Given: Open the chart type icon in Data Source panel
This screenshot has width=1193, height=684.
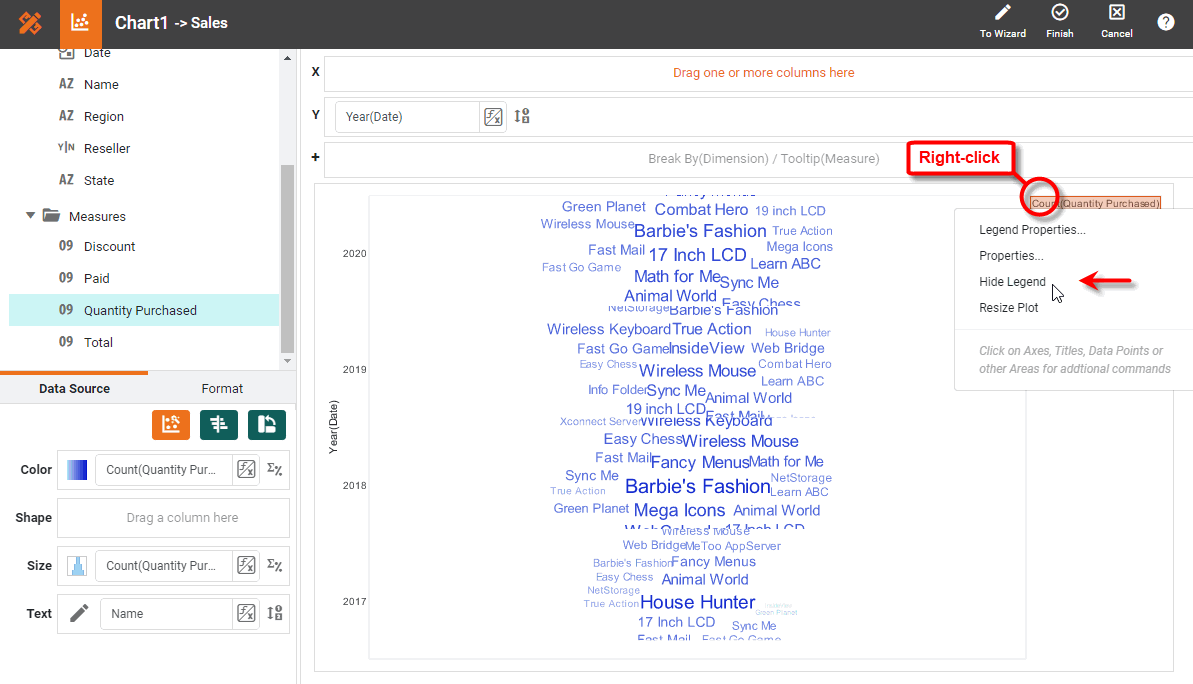Looking at the screenshot, I should click(171, 425).
